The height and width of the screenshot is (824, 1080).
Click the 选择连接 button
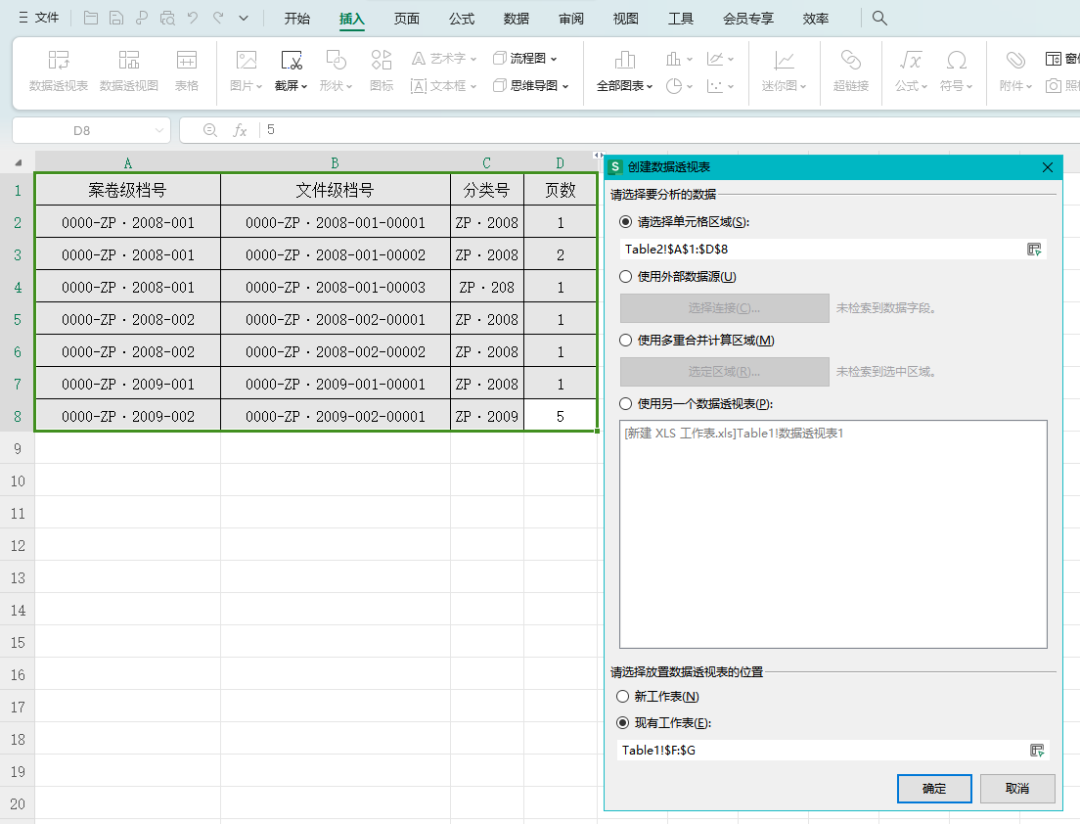(x=725, y=308)
